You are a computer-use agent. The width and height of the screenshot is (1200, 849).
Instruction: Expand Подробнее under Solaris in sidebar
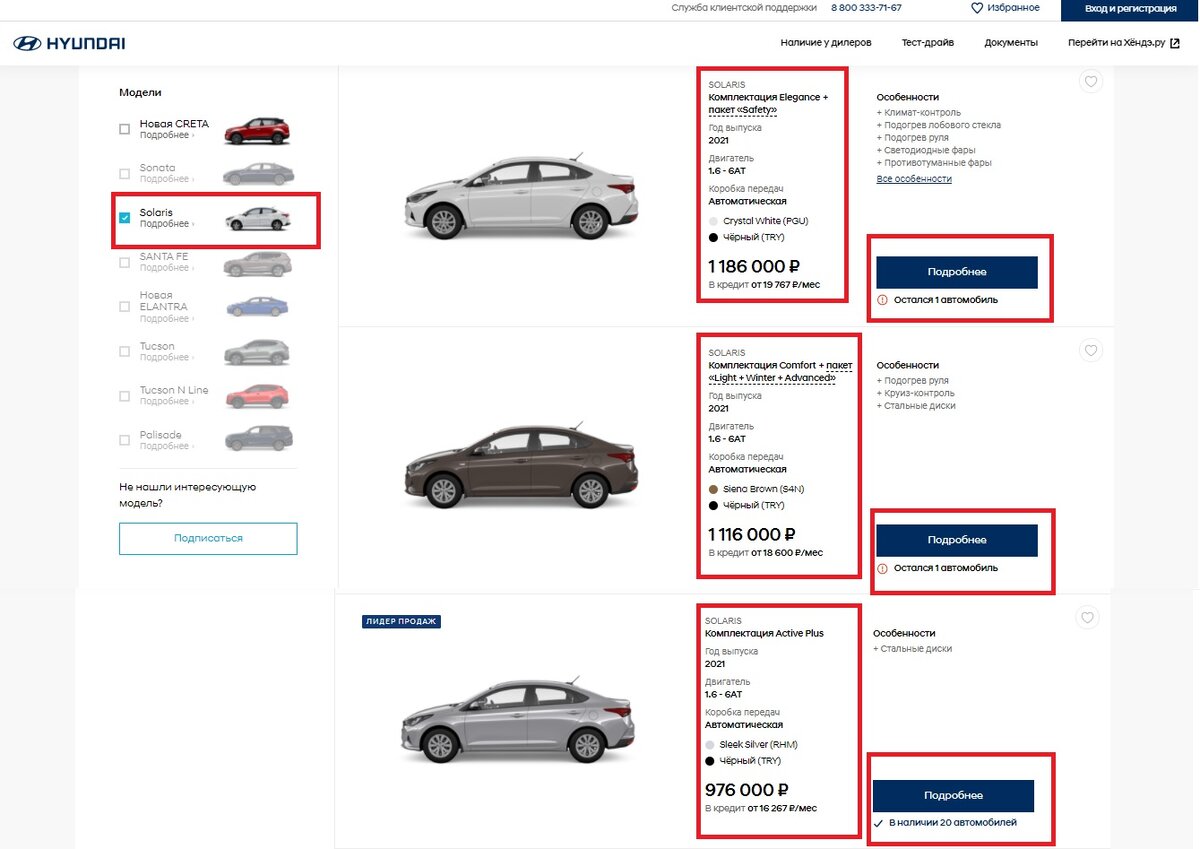[x=166, y=224]
